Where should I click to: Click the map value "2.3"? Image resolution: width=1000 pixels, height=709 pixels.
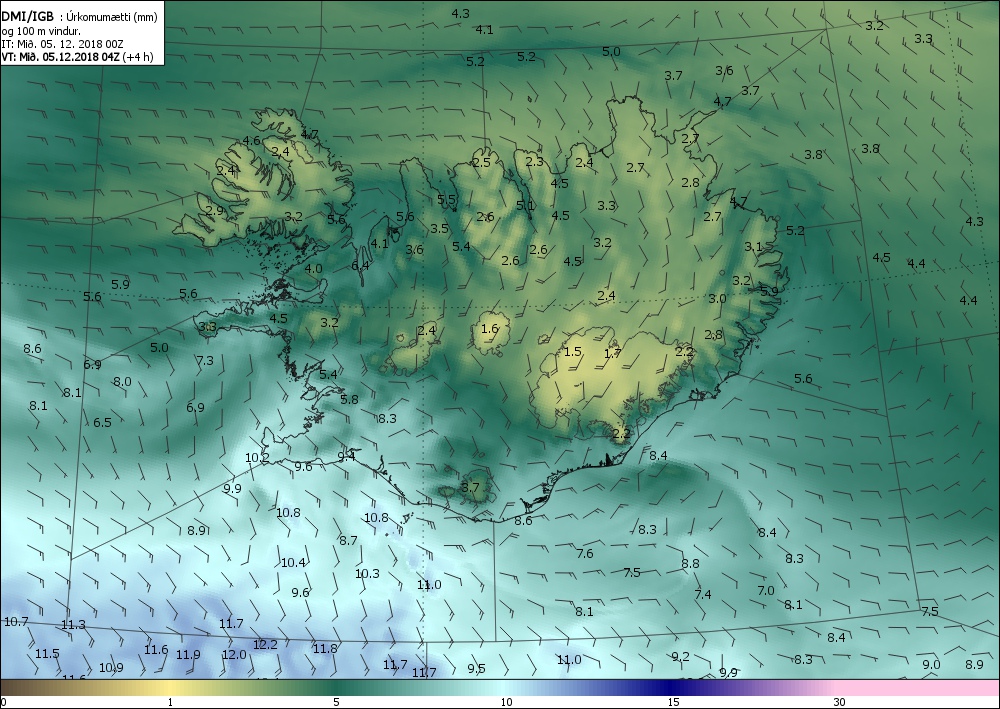click(534, 162)
